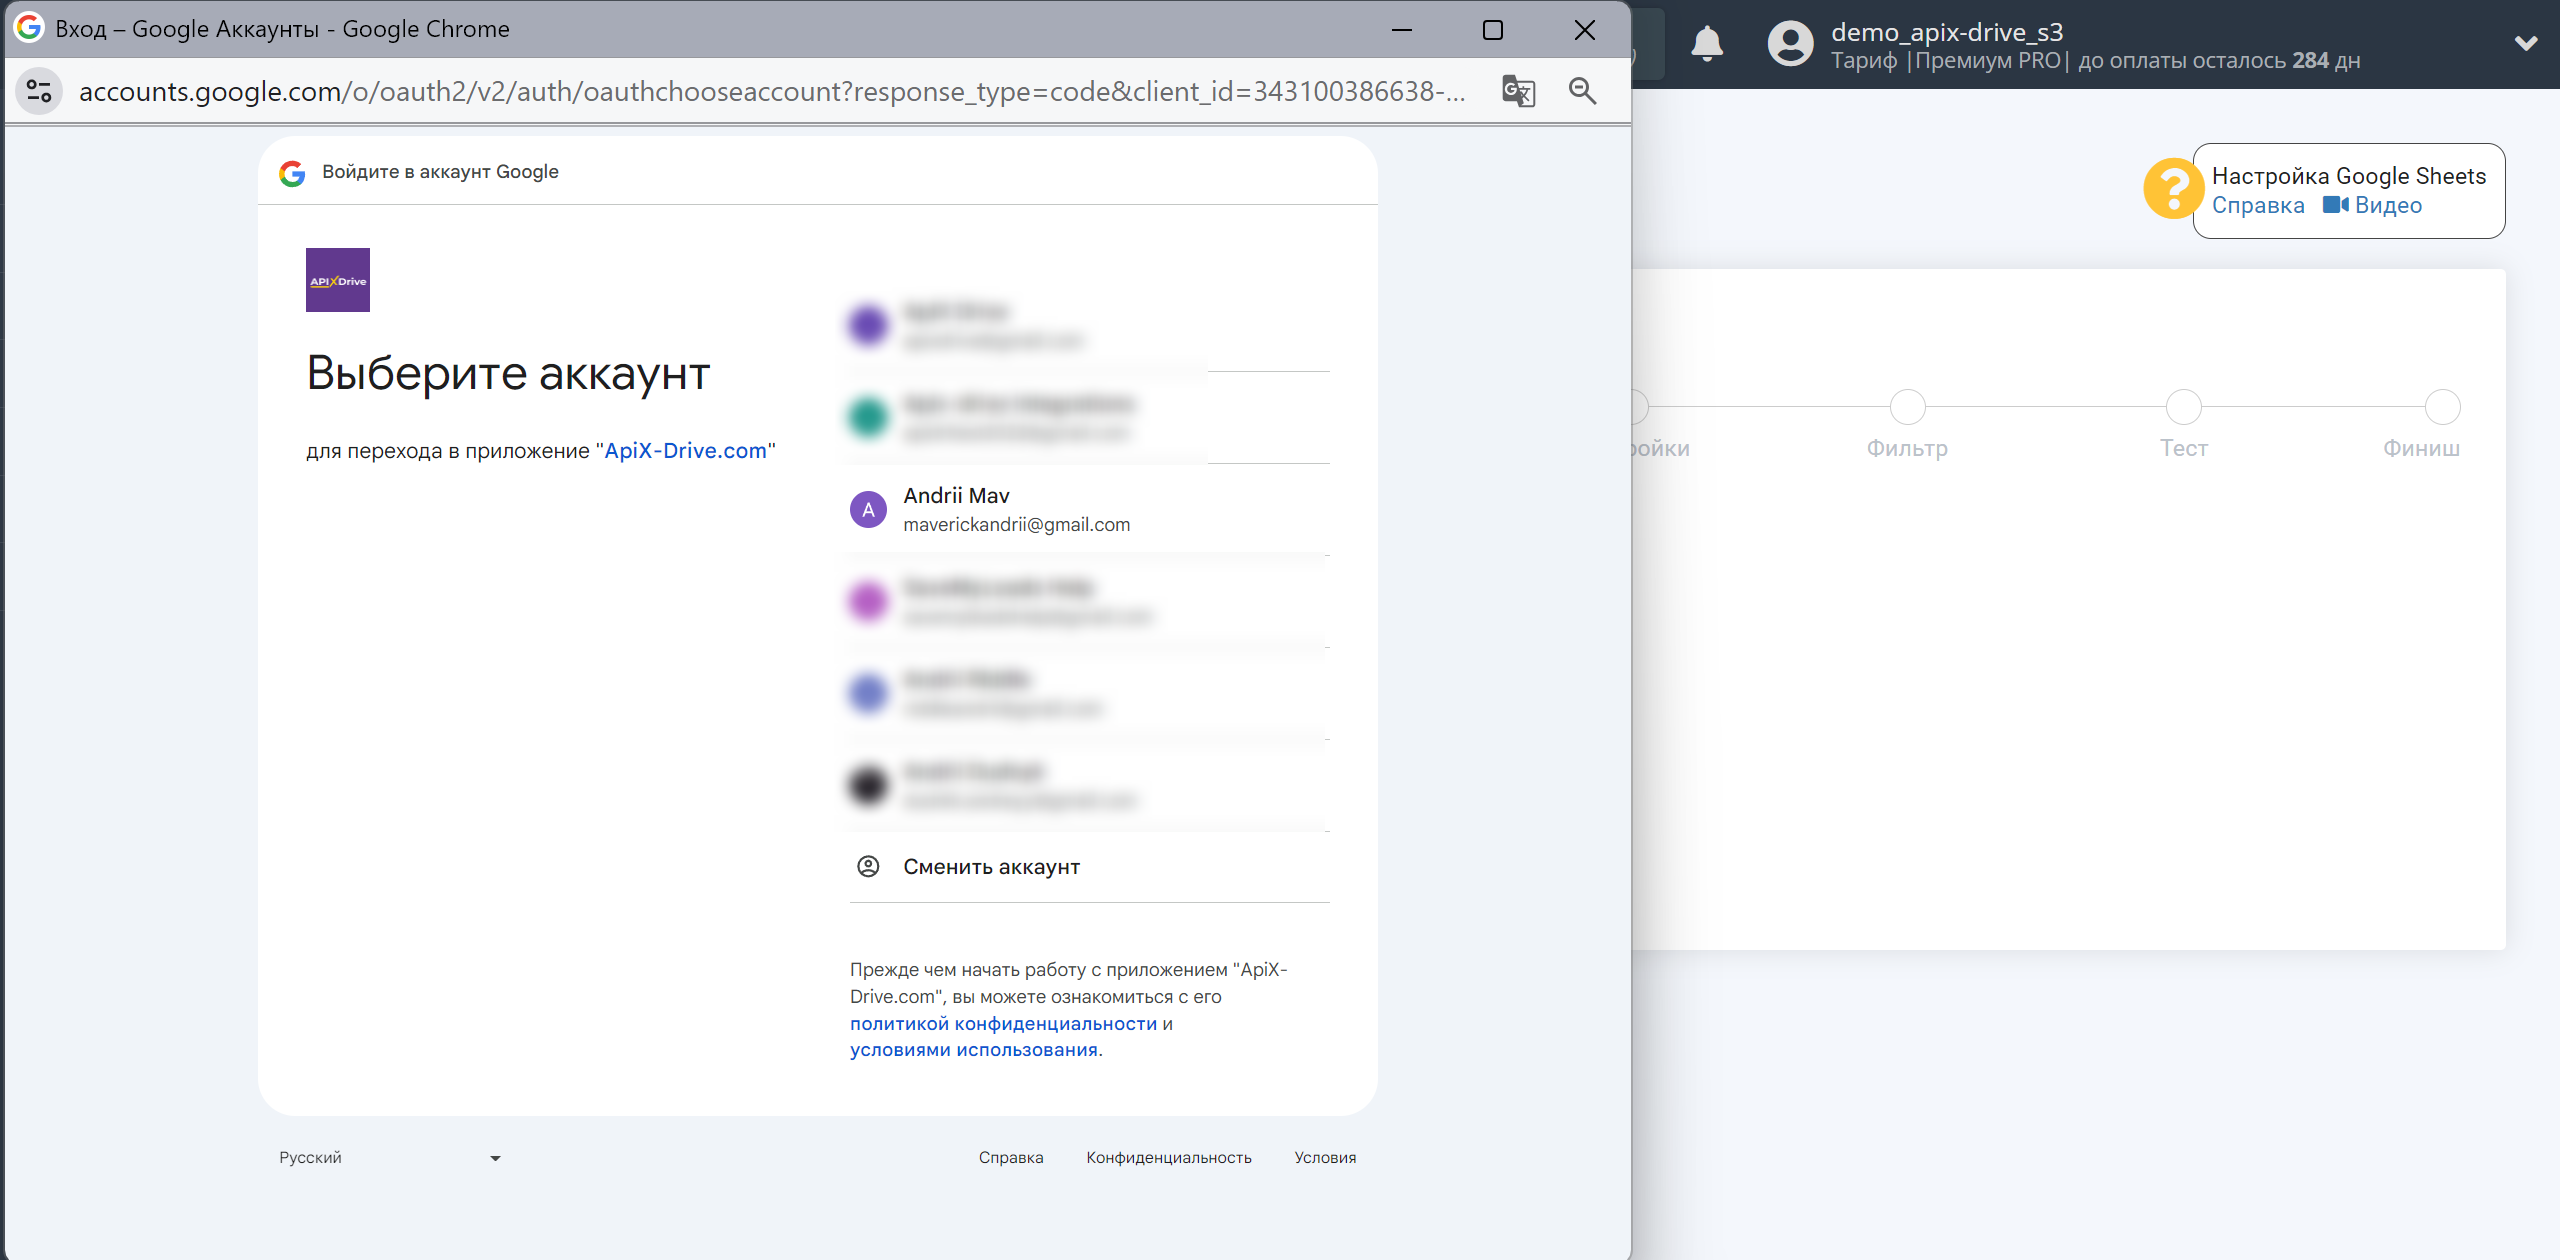This screenshot has width=2560, height=1260.
Task: Select the blurred account with pink avatar
Action: click(1089, 601)
